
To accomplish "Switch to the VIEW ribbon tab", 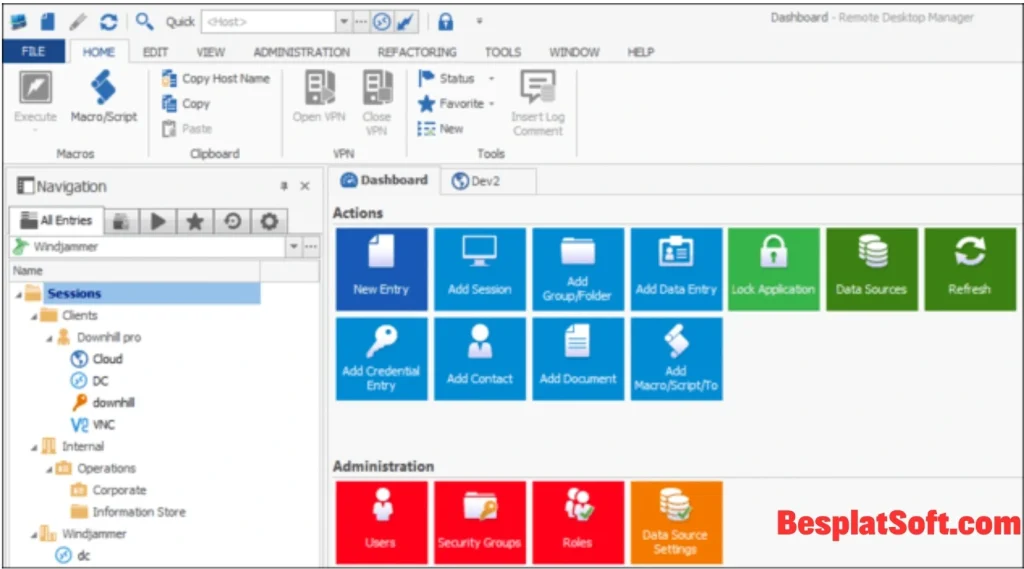I will pos(210,52).
